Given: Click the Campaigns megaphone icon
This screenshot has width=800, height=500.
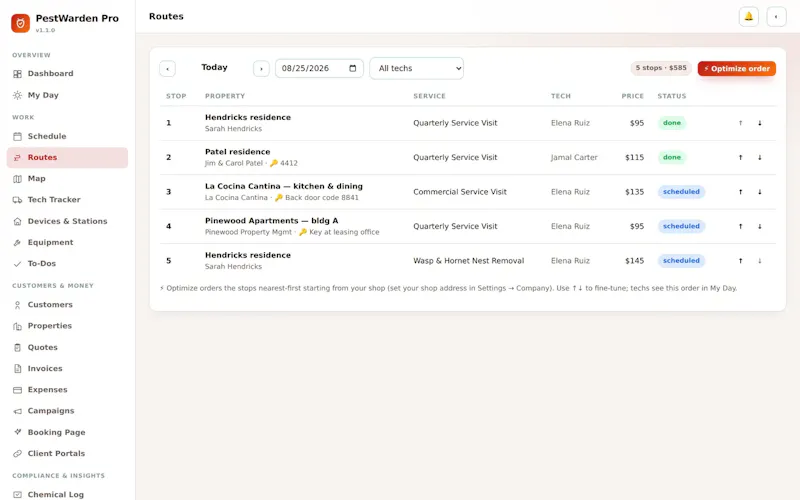Looking at the screenshot, I should pyautogui.click(x=17, y=411).
